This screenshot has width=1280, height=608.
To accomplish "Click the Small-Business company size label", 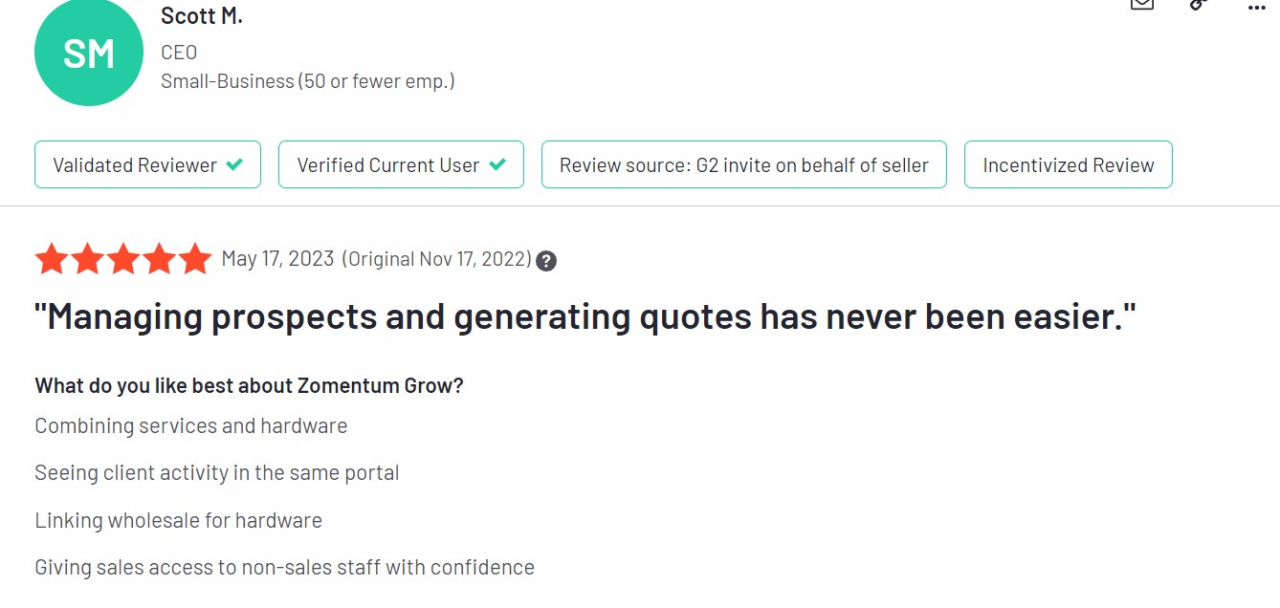I will [307, 81].
